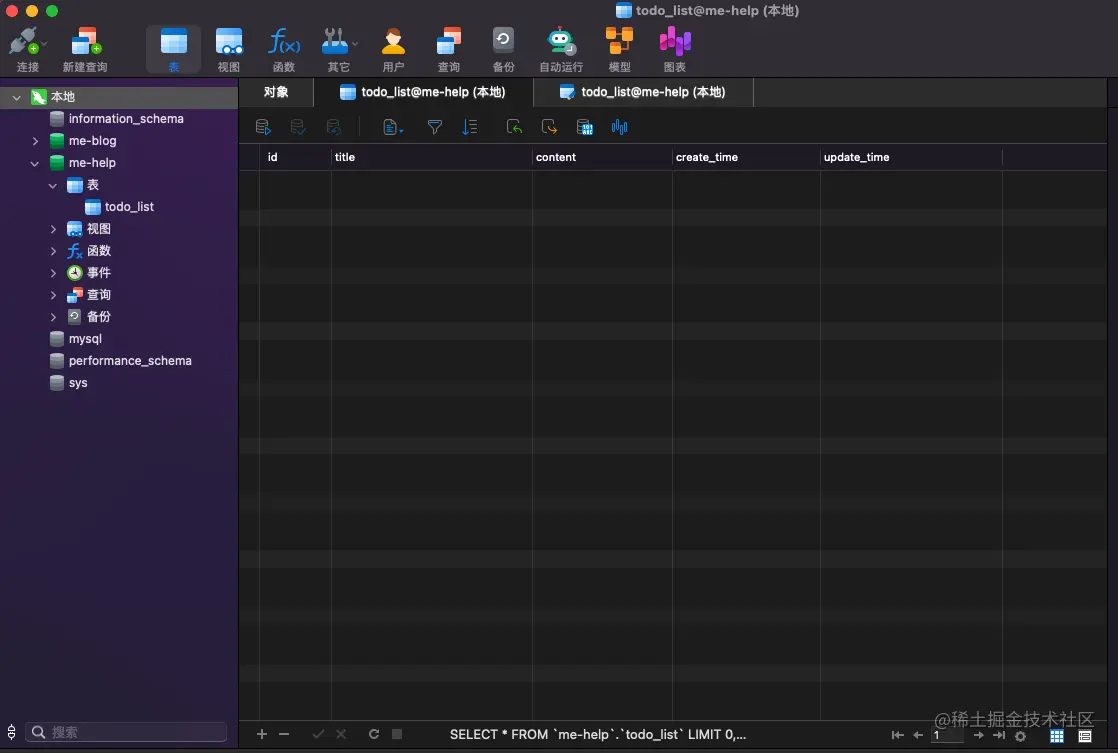Click the export wizard icon with orange arrow
The height and width of the screenshot is (753, 1118).
[x=549, y=127]
